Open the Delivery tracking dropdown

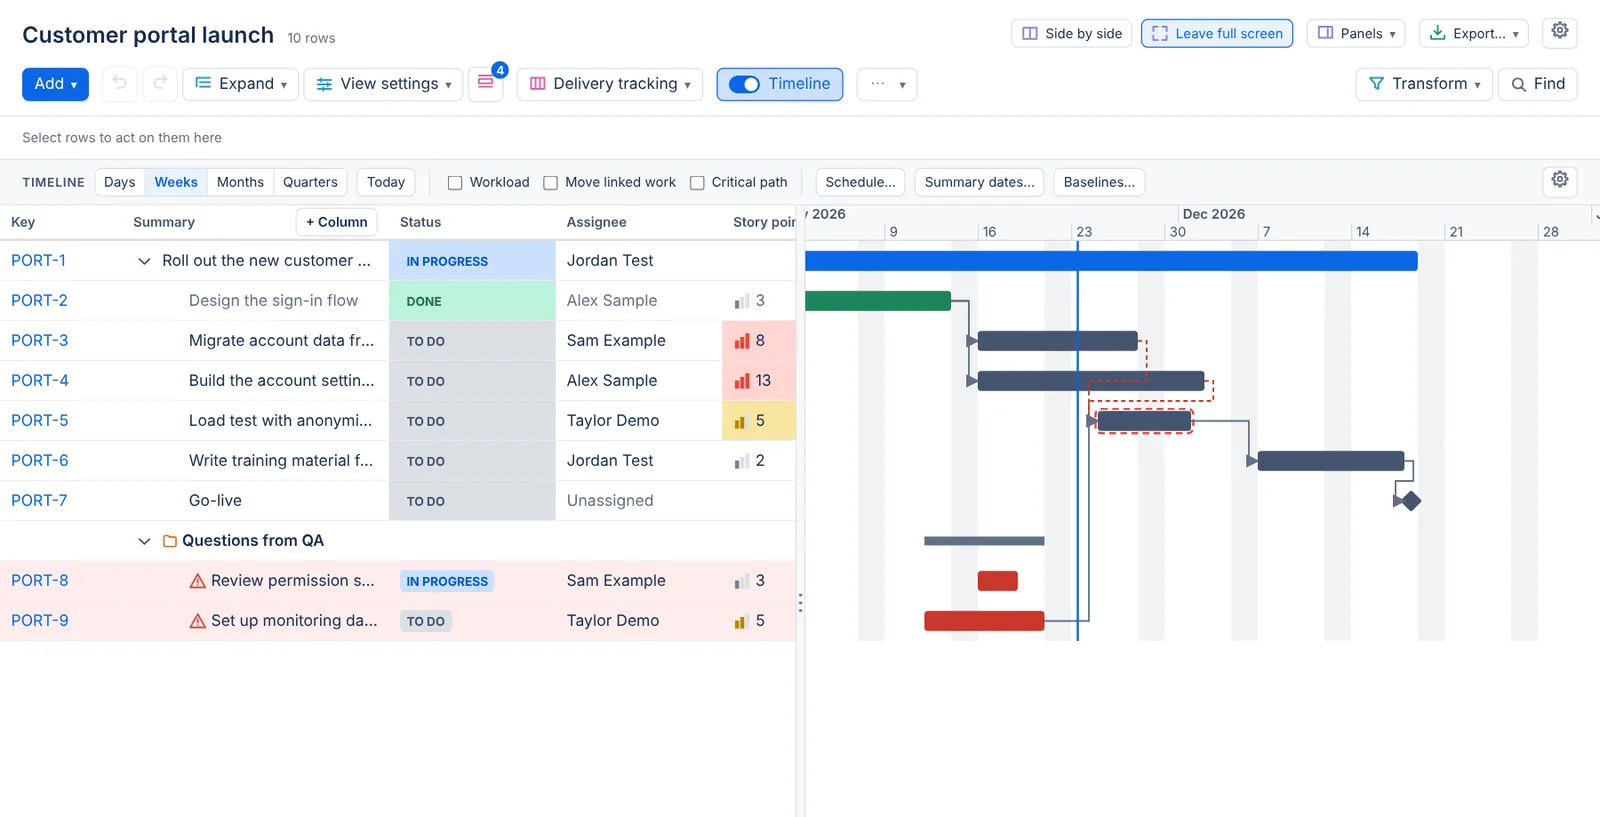(610, 84)
